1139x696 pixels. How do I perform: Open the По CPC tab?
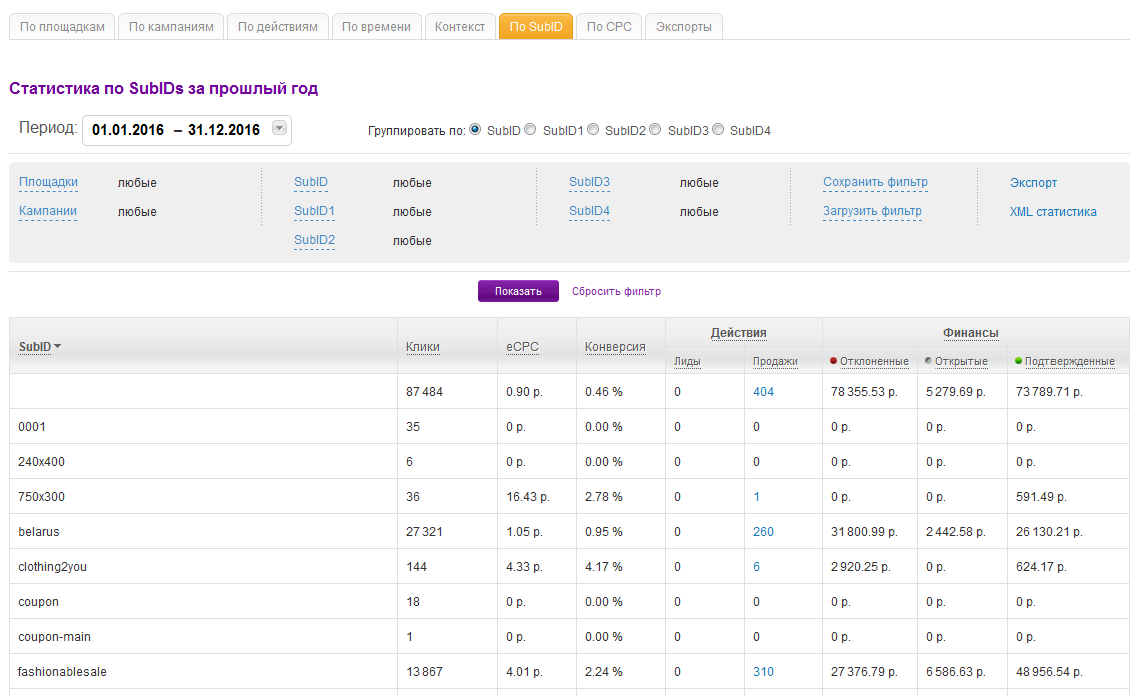pyautogui.click(x=609, y=27)
